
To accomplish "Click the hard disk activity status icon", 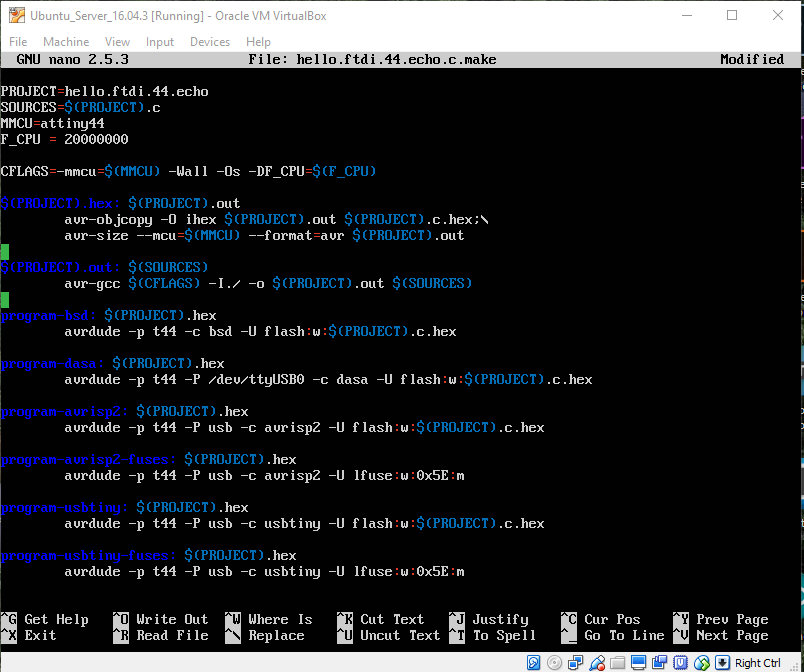I will pos(533,663).
